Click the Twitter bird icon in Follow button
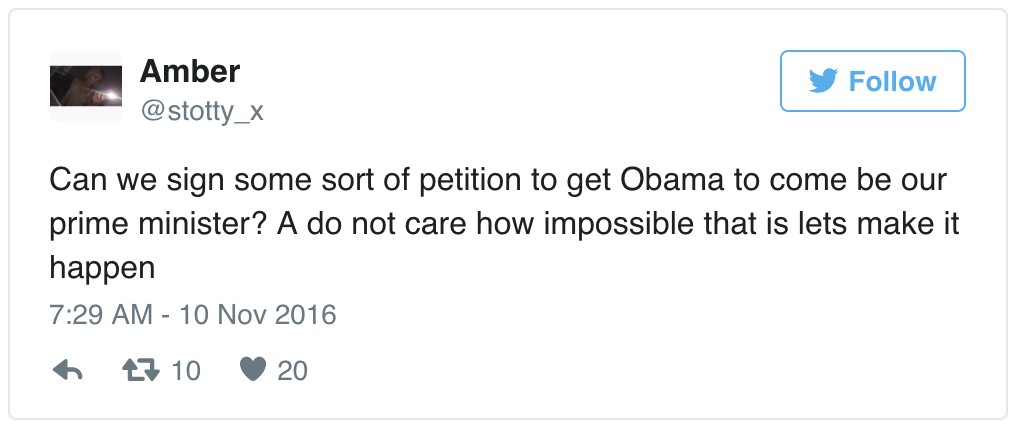The height and width of the screenshot is (430, 1012). coord(822,81)
